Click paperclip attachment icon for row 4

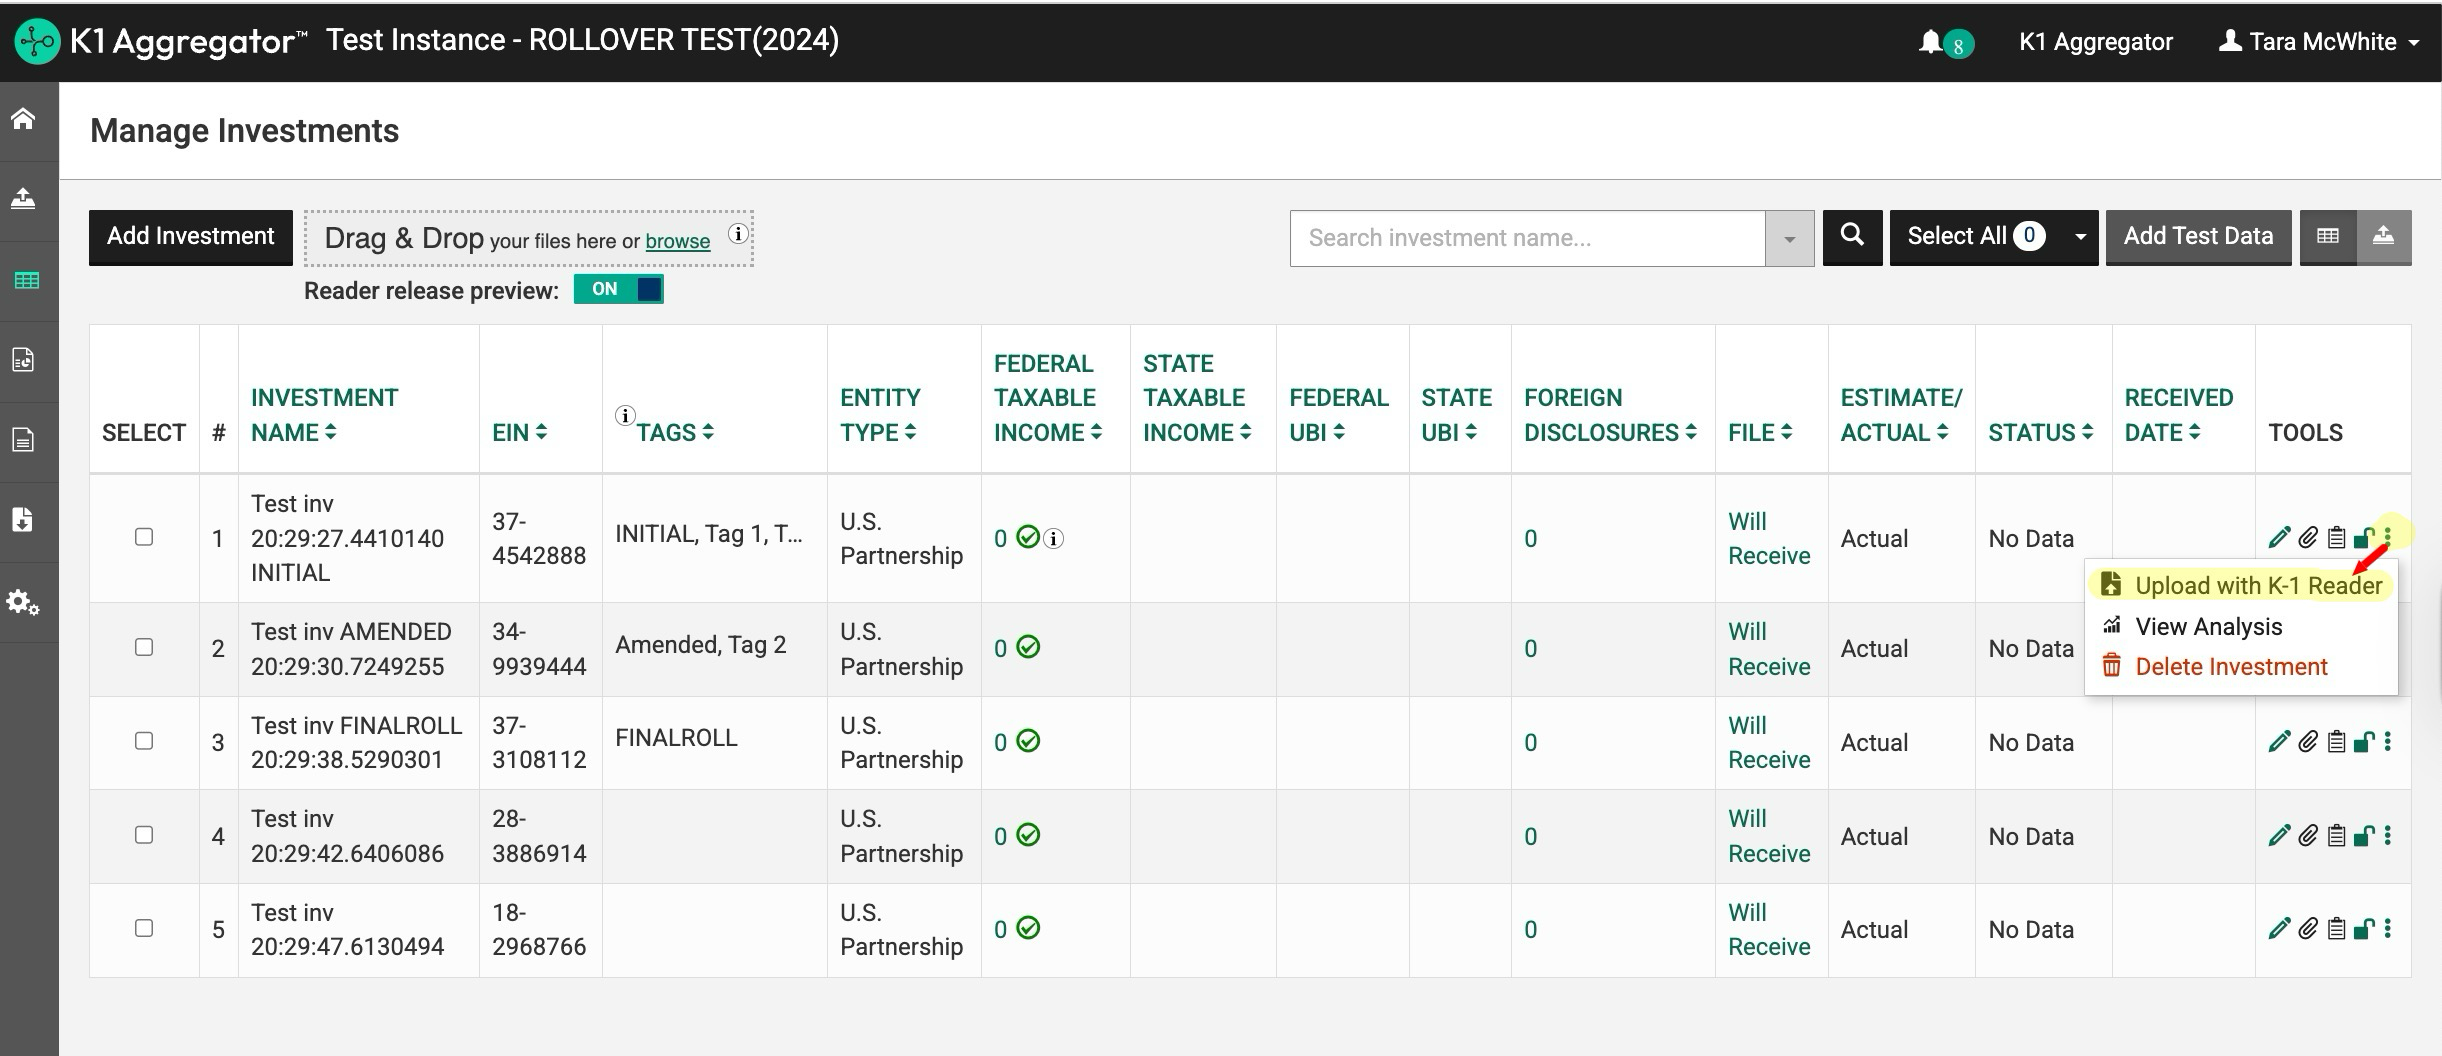2308,836
